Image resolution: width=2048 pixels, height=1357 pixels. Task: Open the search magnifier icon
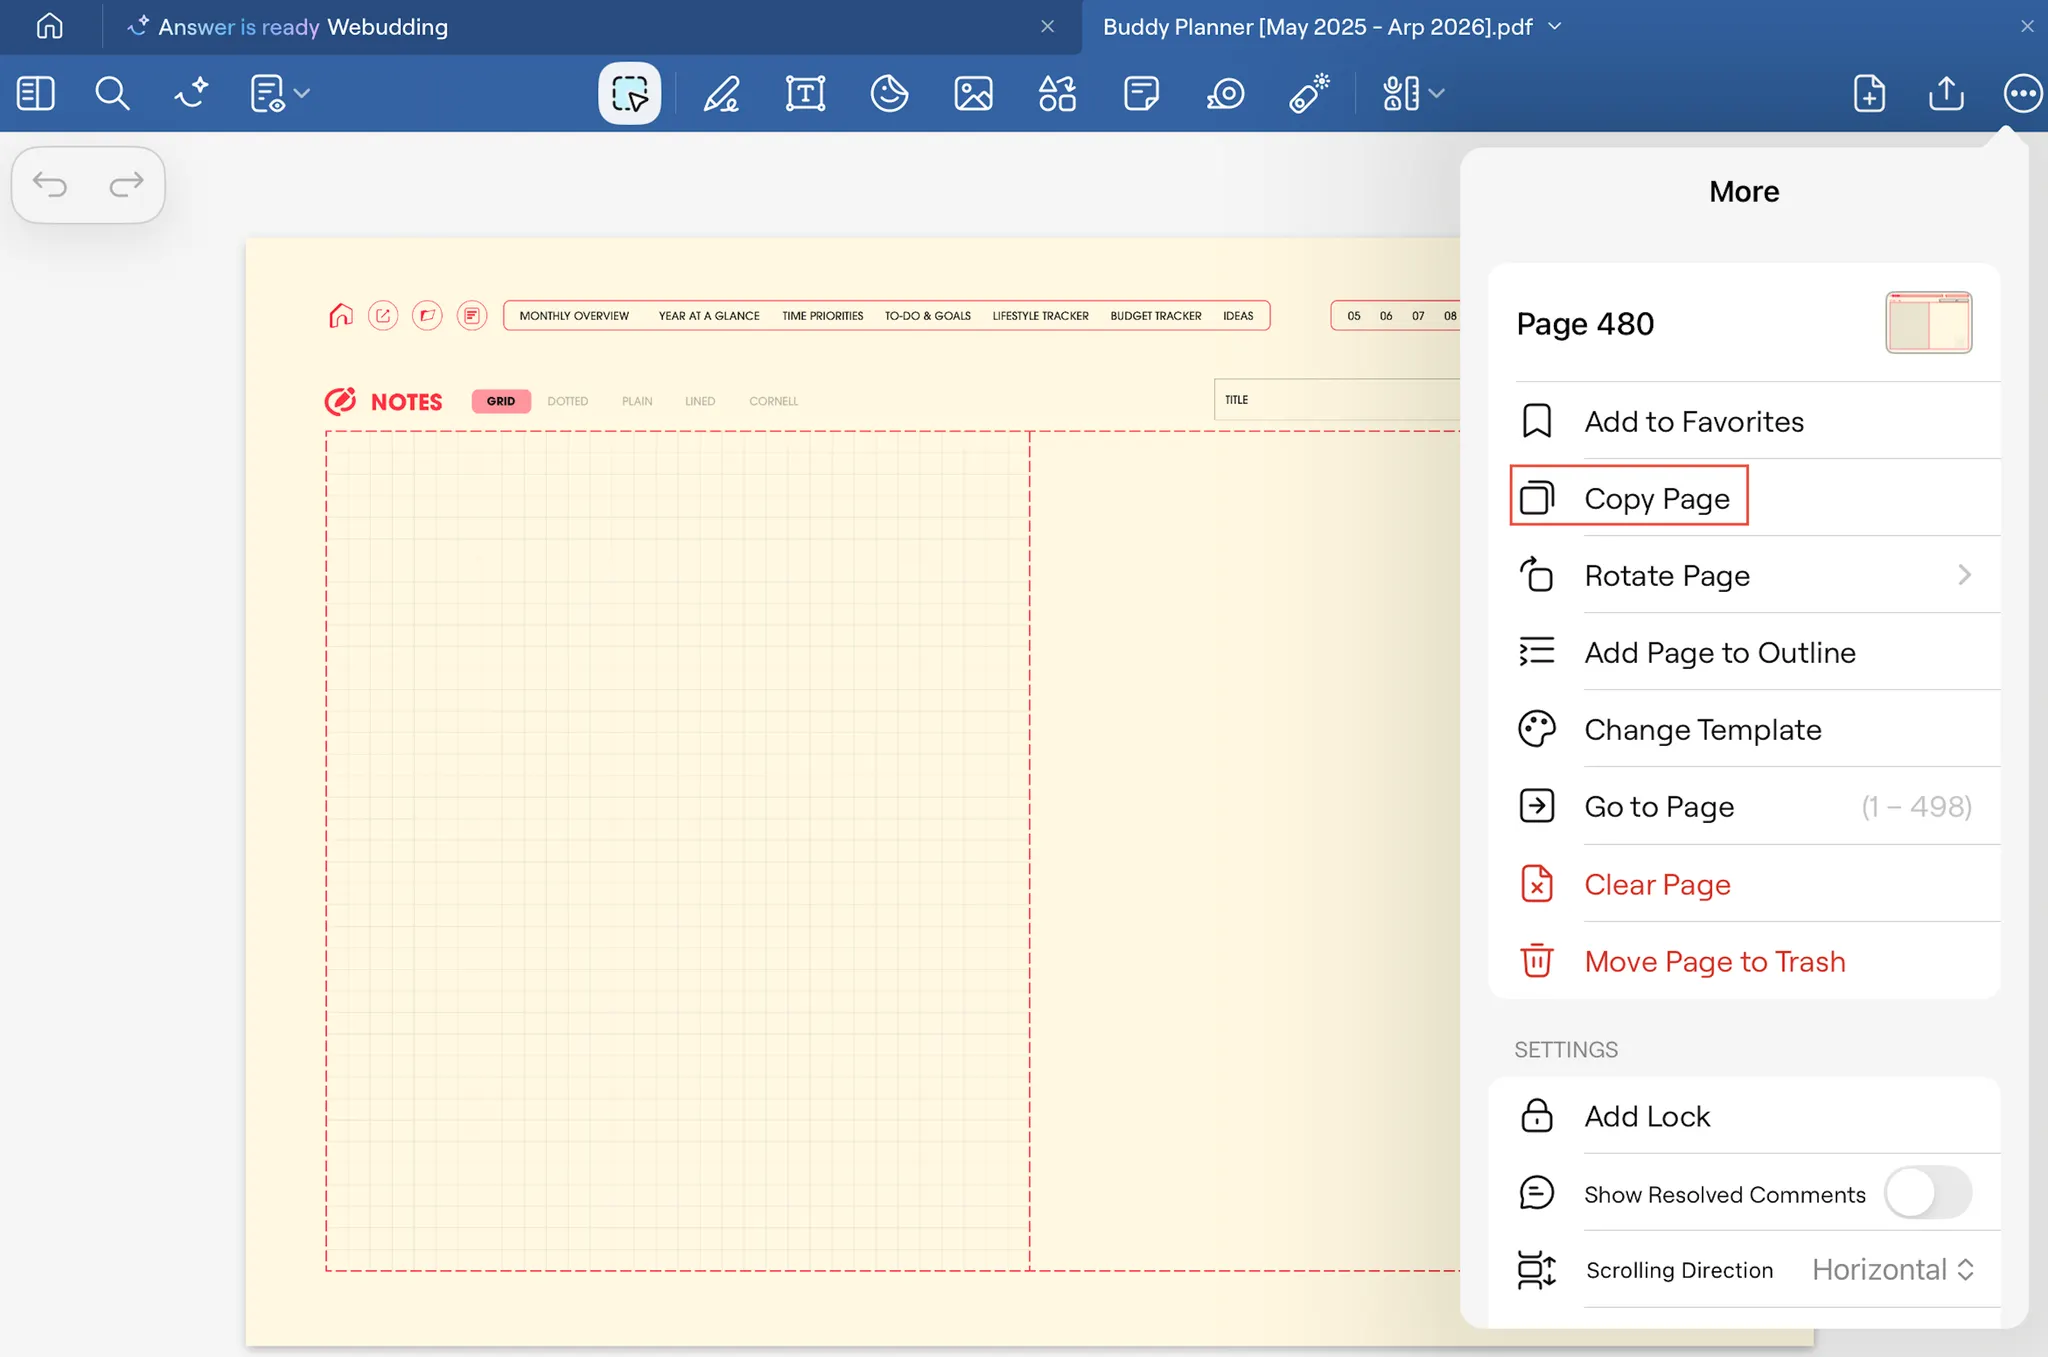[x=112, y=94]
